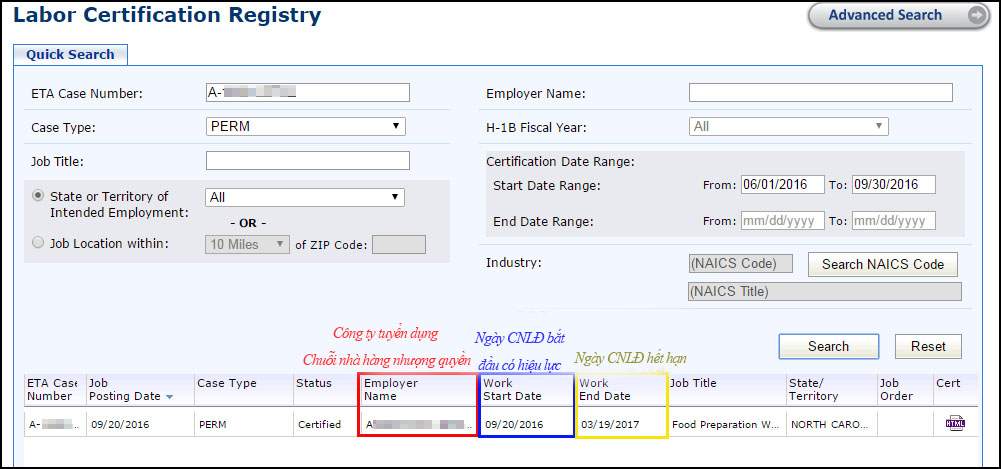
Task: Click the Employer Name text field
Action: (820, 92)
